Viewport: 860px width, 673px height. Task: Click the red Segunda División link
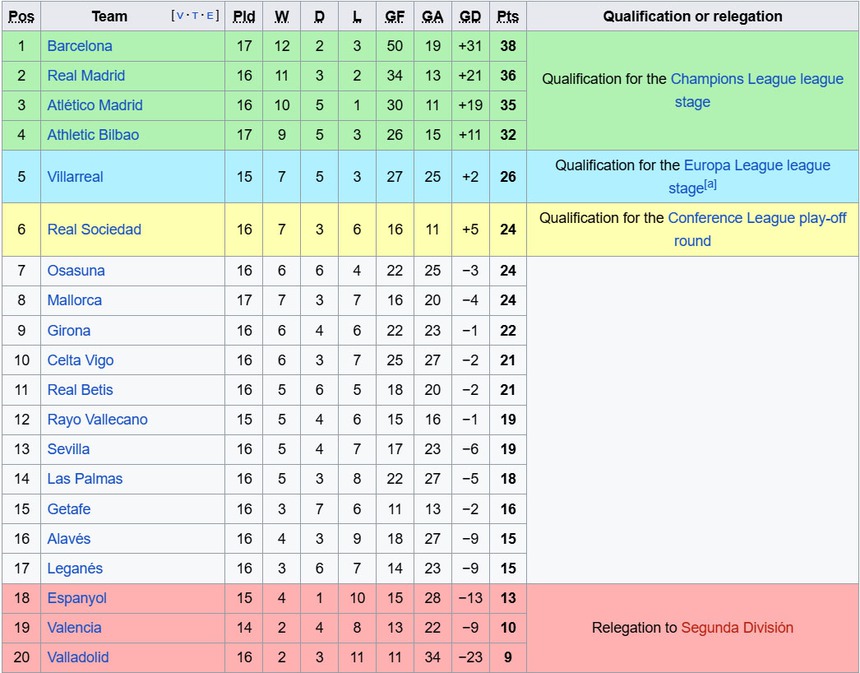pyautogui.click(x=737, y=628)
